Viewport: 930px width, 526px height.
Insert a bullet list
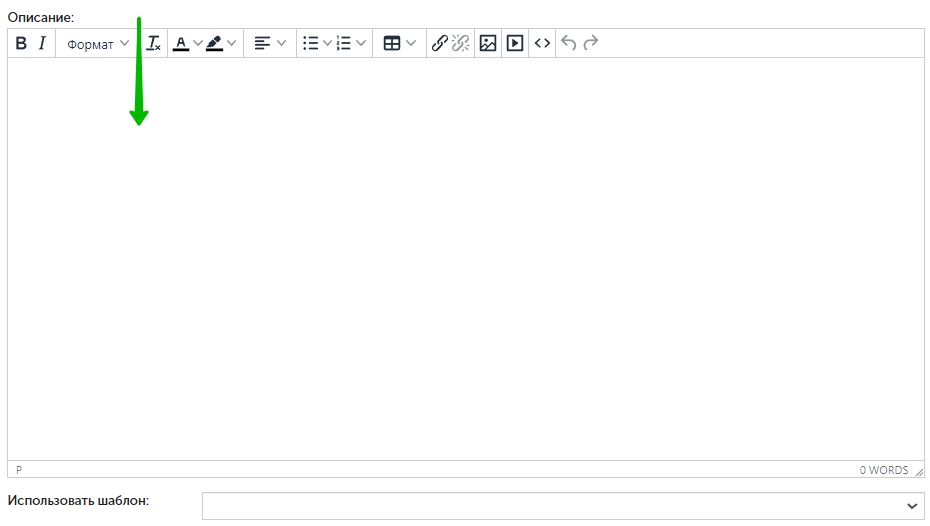pyautogui.click(x=310, y=43)
